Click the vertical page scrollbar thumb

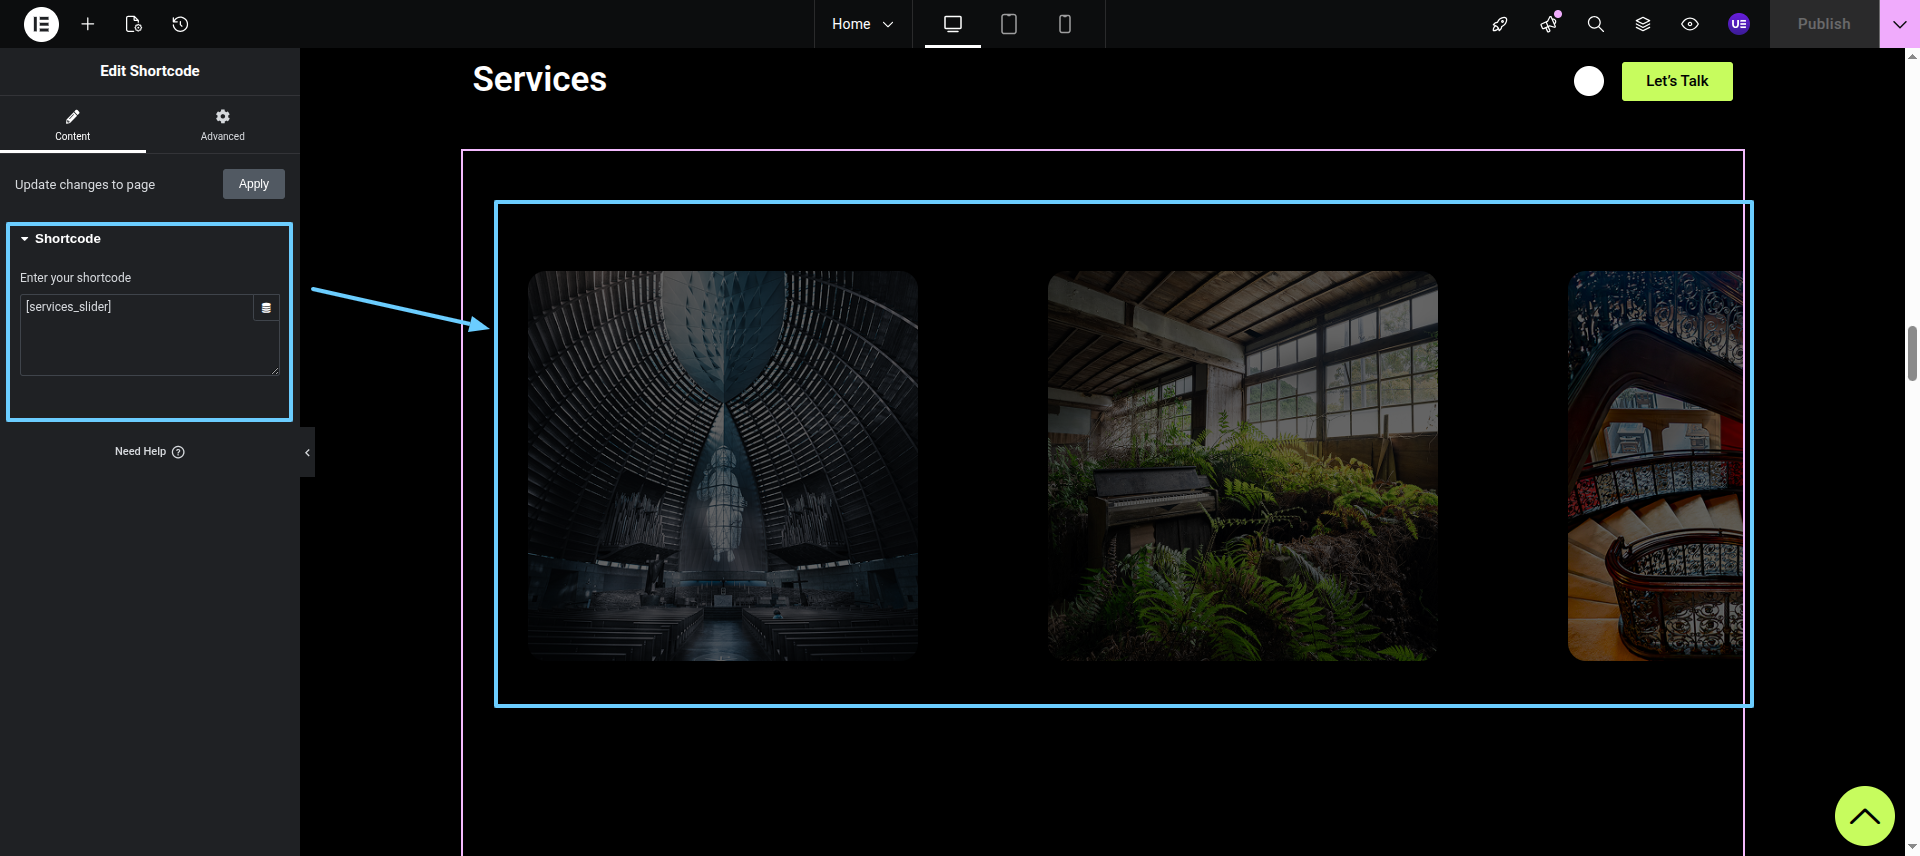1912,353
